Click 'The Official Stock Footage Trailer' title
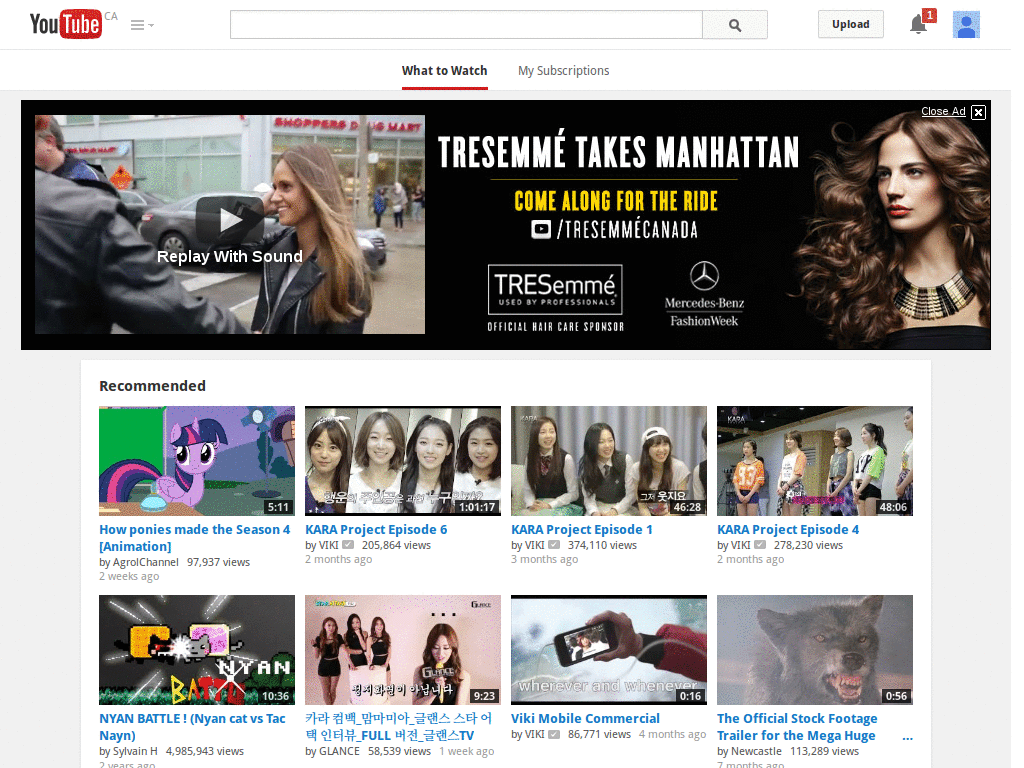Viewport: 1024px width, 768px height. pyautogui.click(x=797, y=726)
